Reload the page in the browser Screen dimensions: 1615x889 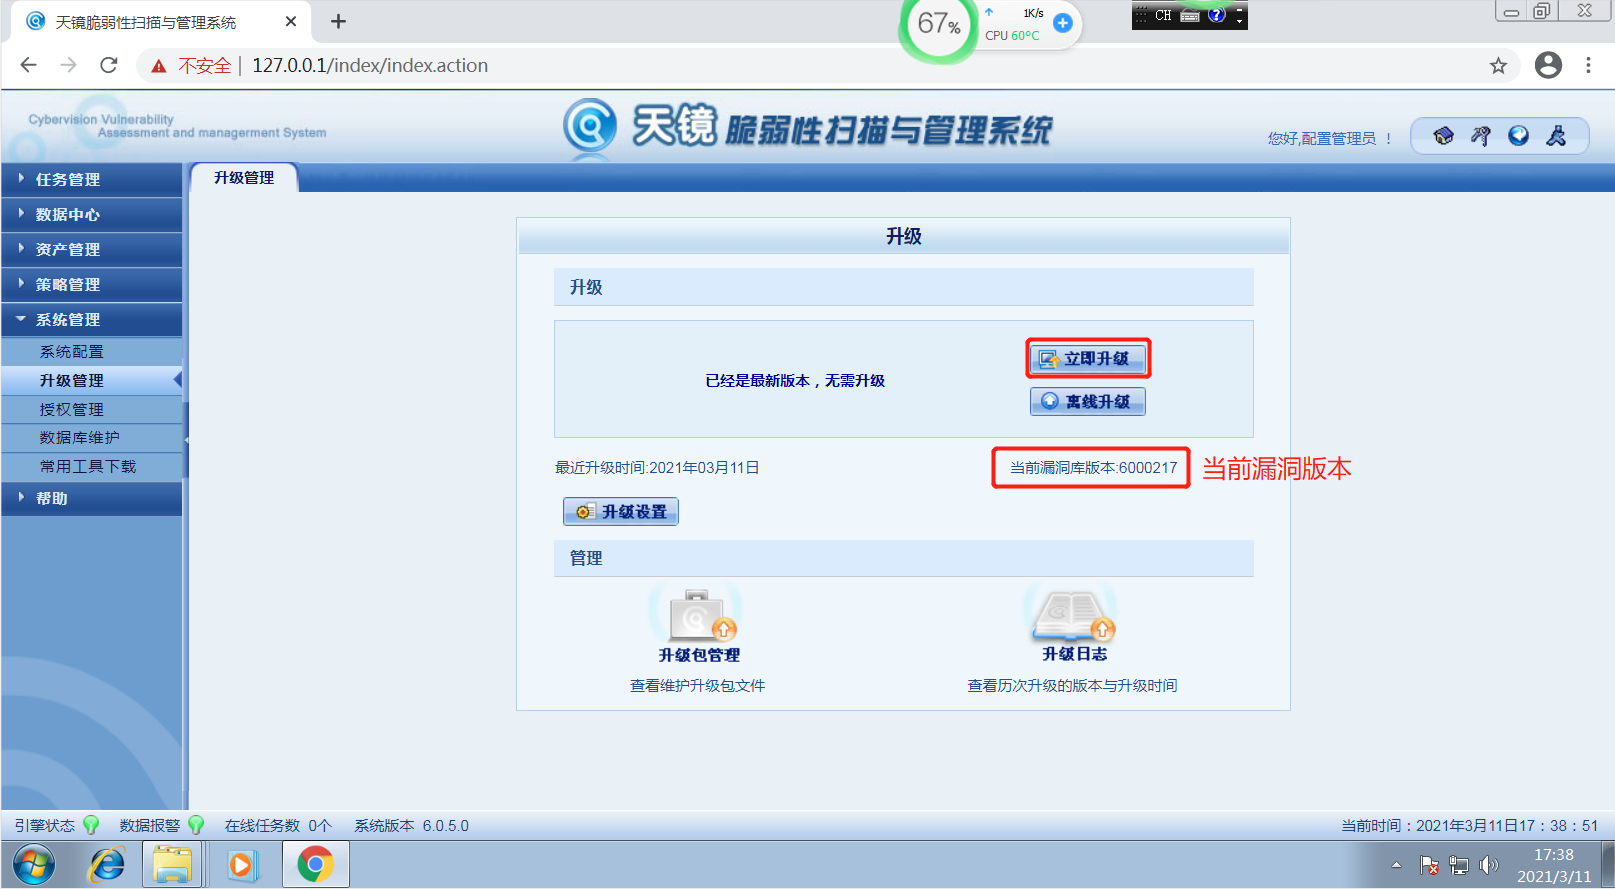pyautogui.click(x=109, y=65)
